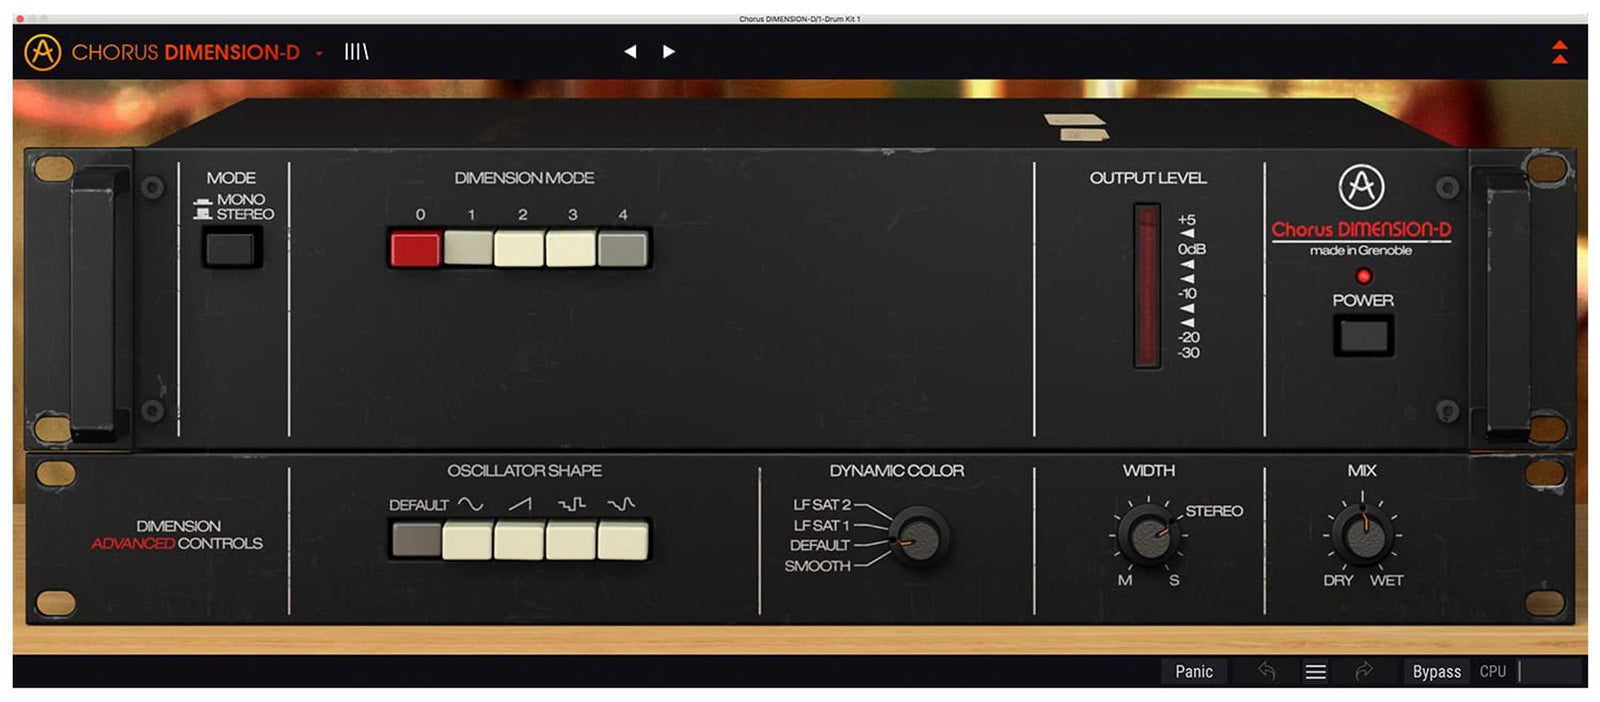This screenshot has width=1600, height=702.
Task: Go to previous preset with left arrow
Action: (630, 52)
